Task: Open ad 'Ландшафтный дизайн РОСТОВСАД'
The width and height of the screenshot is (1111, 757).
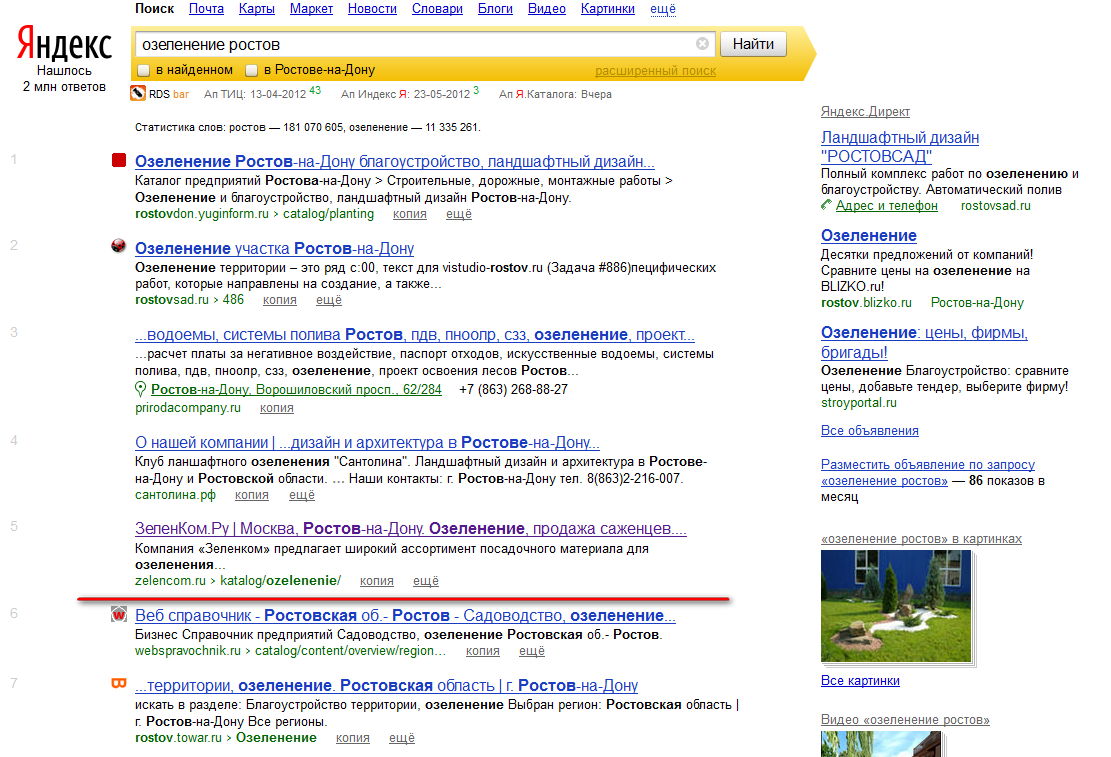Action: point(900,147)
